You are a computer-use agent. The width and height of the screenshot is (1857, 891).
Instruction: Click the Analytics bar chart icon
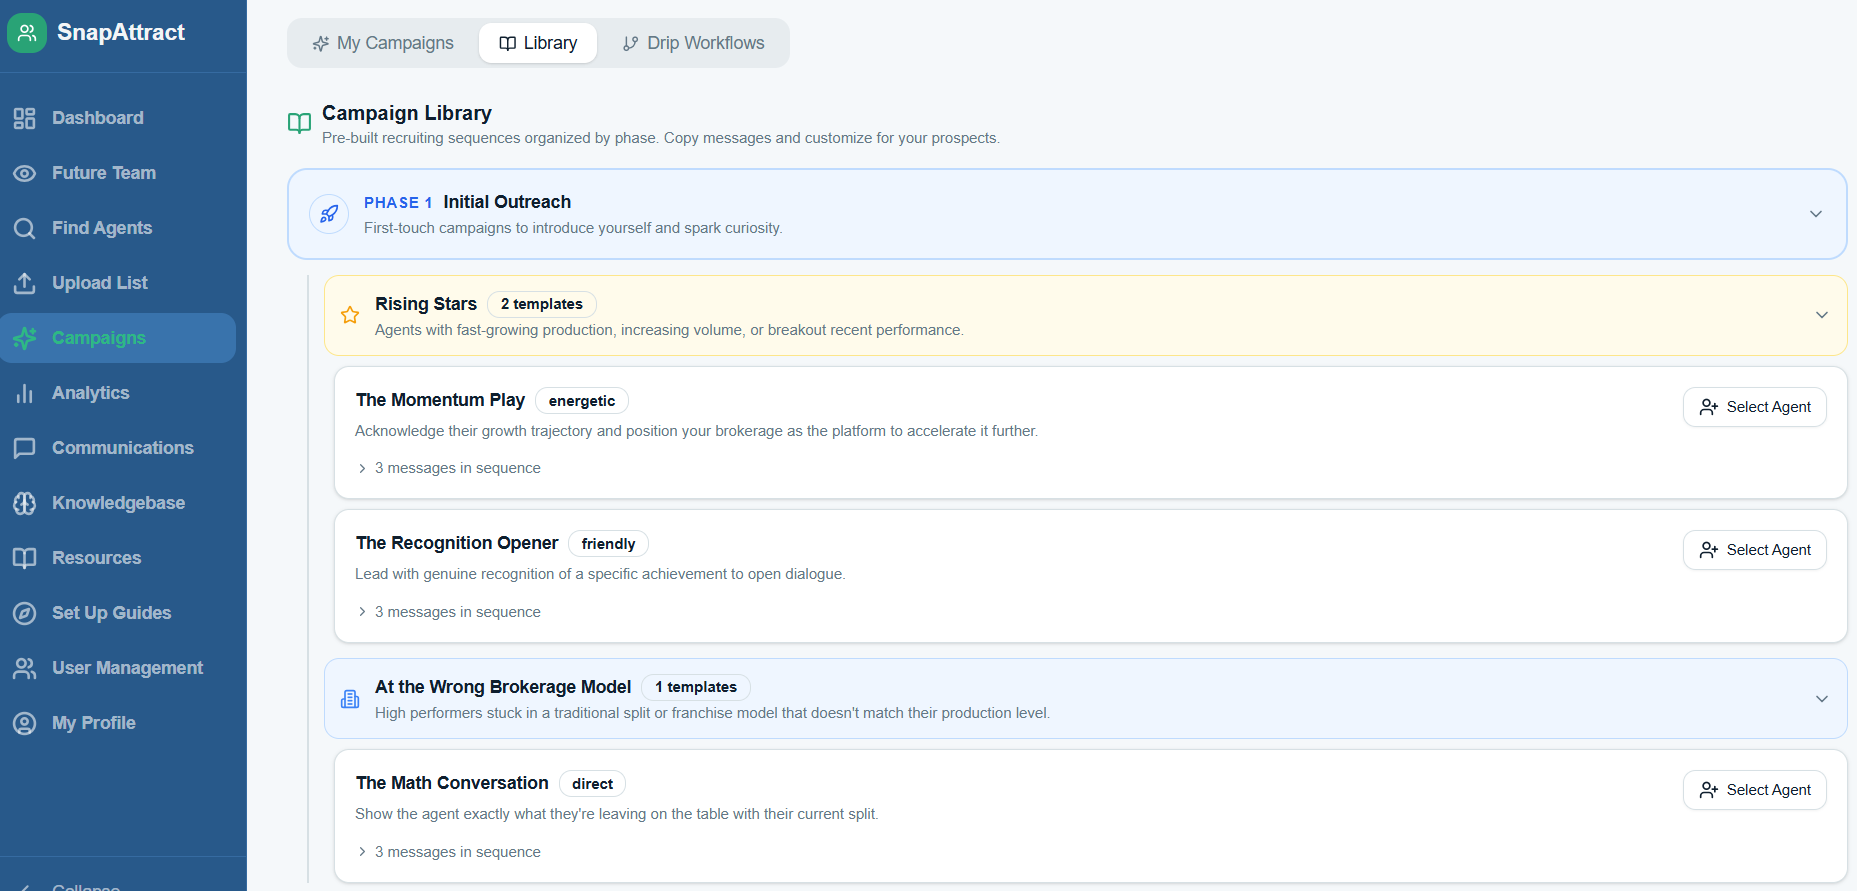coord(25,393)
